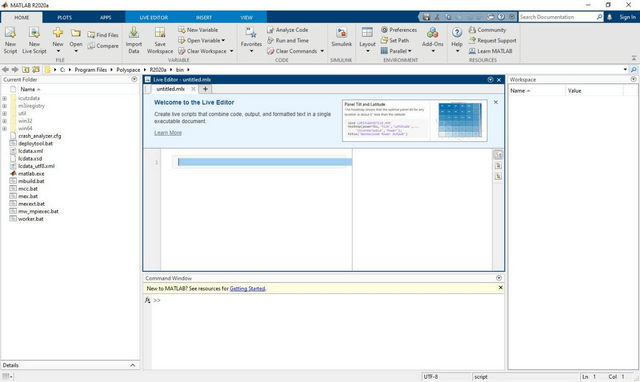Image resolution: width=640 pixels, height=382 pixels.
Task: Click Sign In
Action: (627, 17)
